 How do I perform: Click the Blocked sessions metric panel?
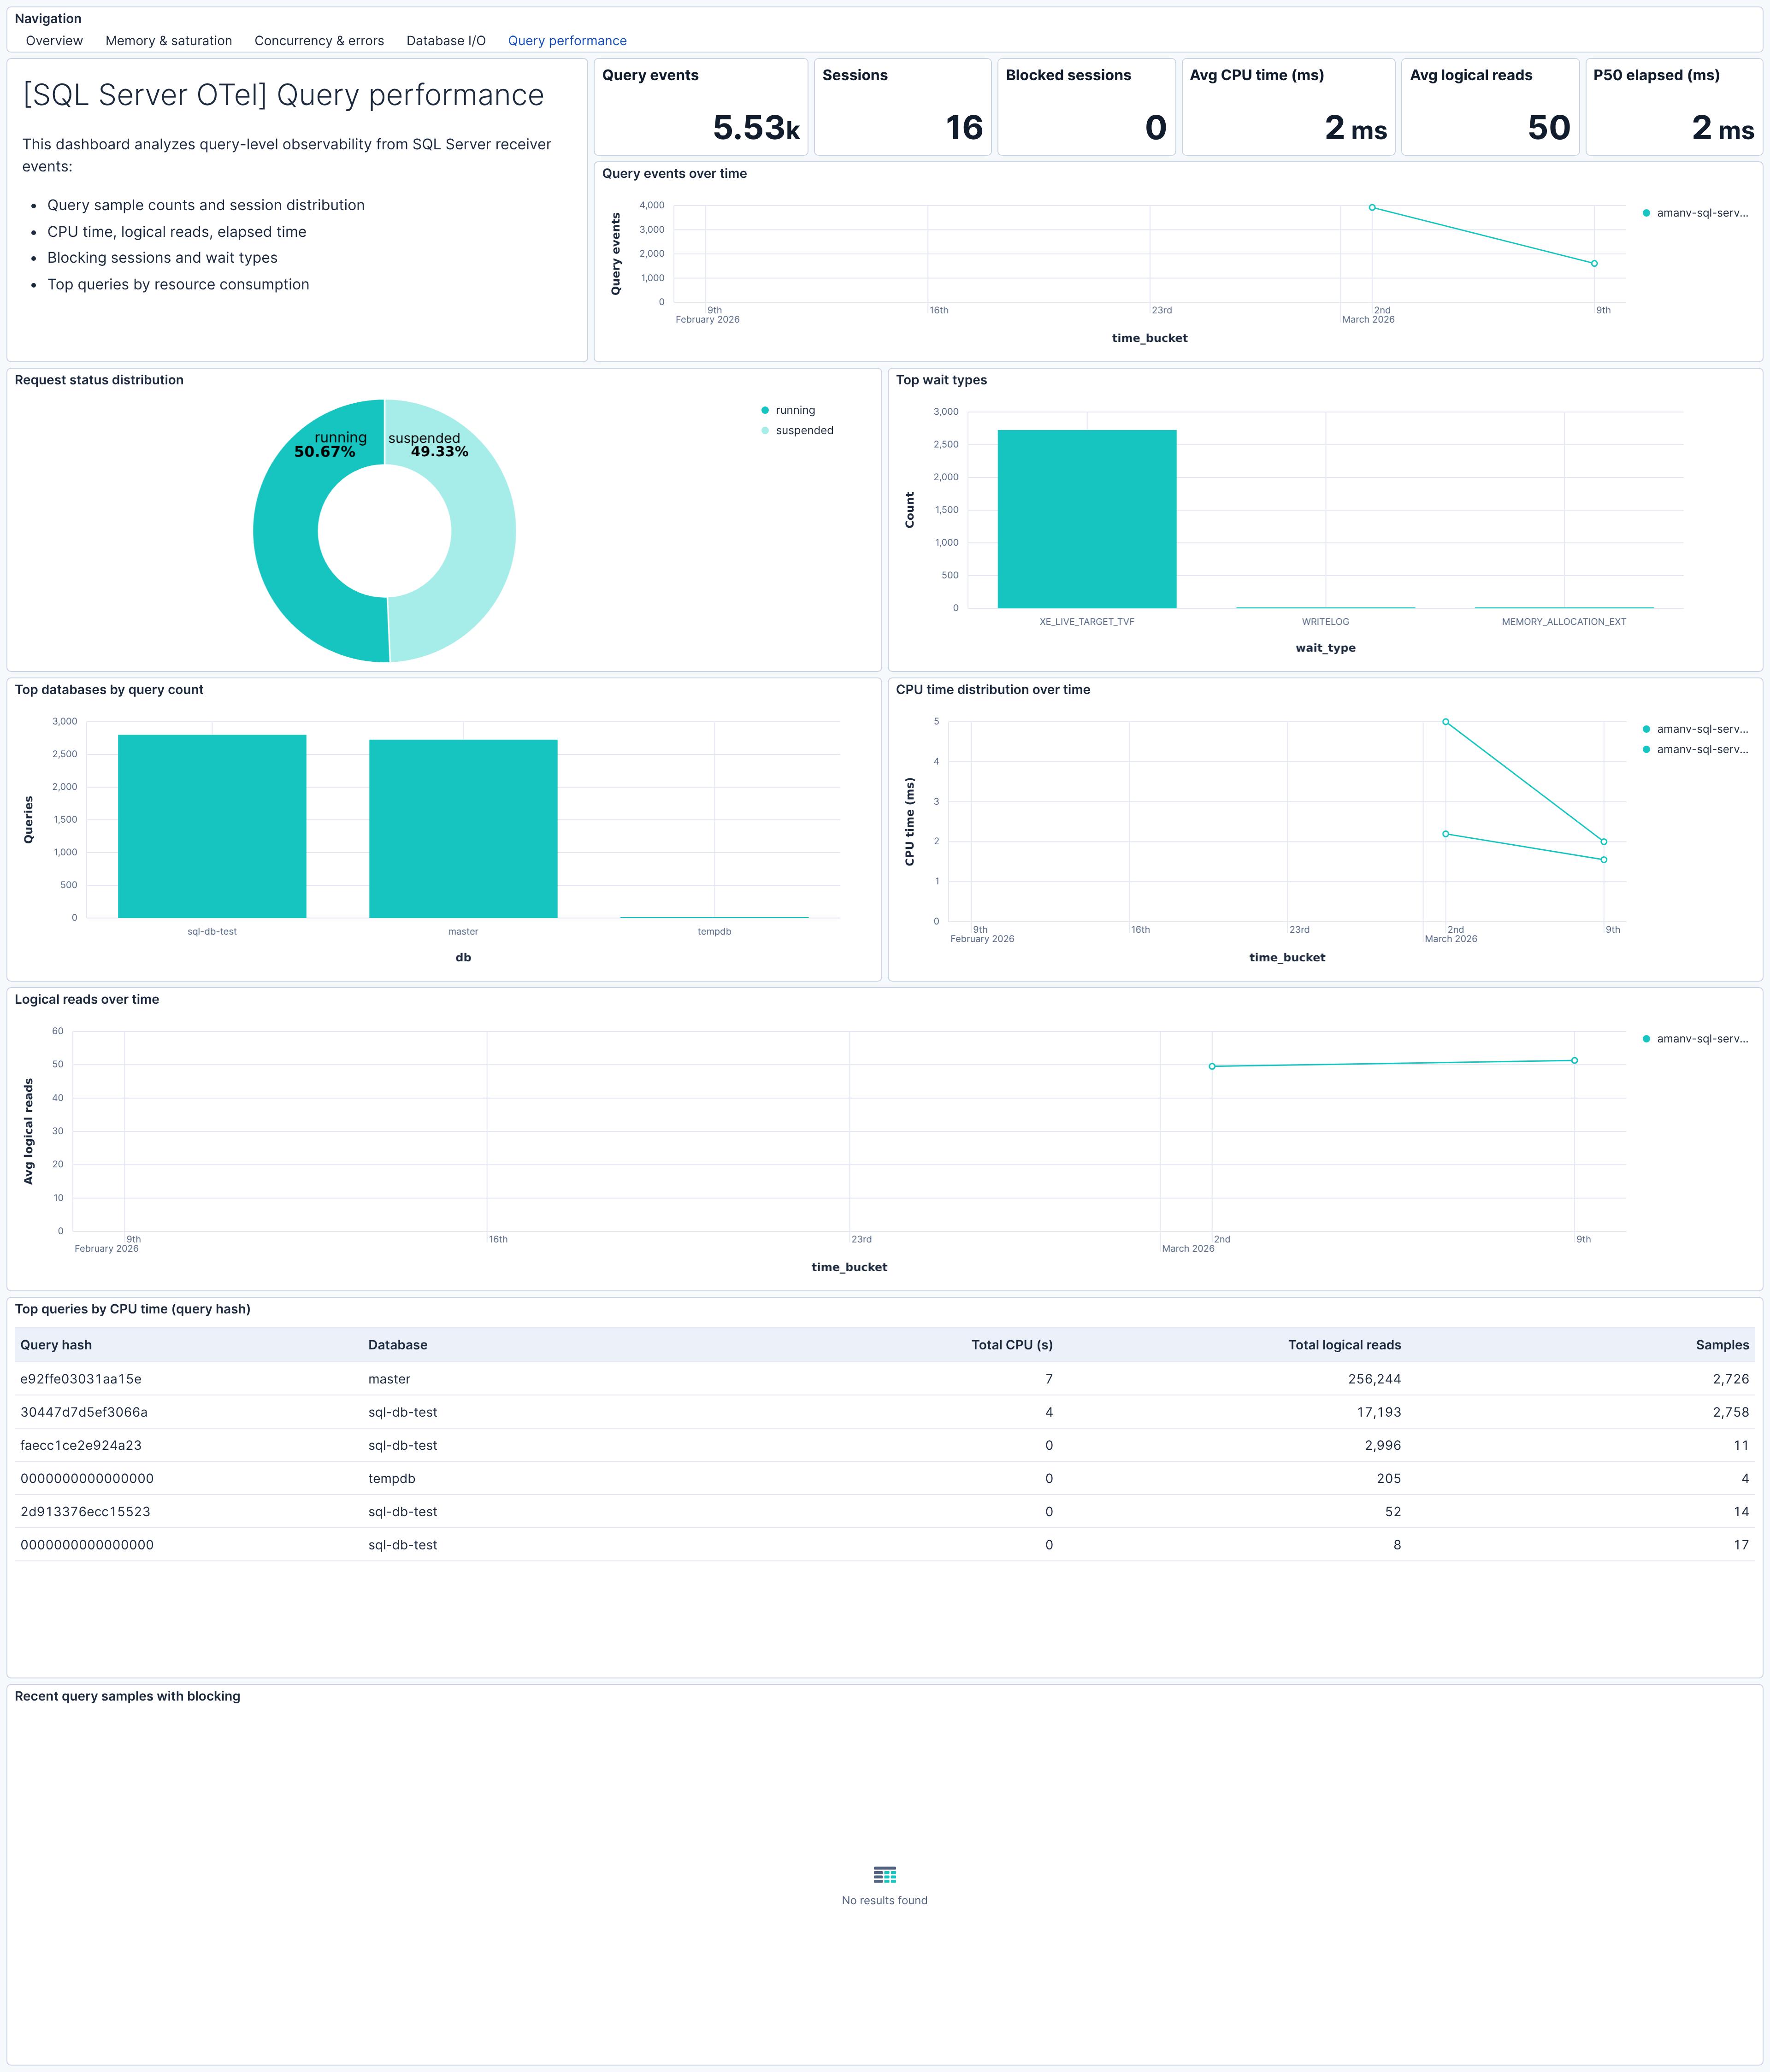[x=1086, y=107]
